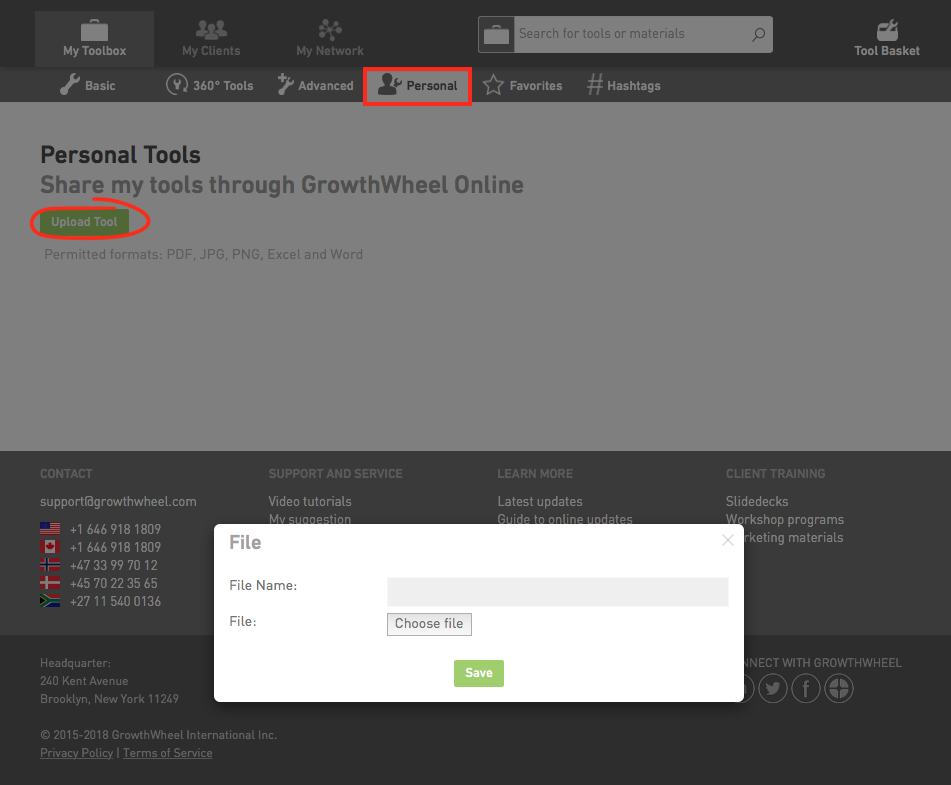Open the My Network nodes icon

330,29
